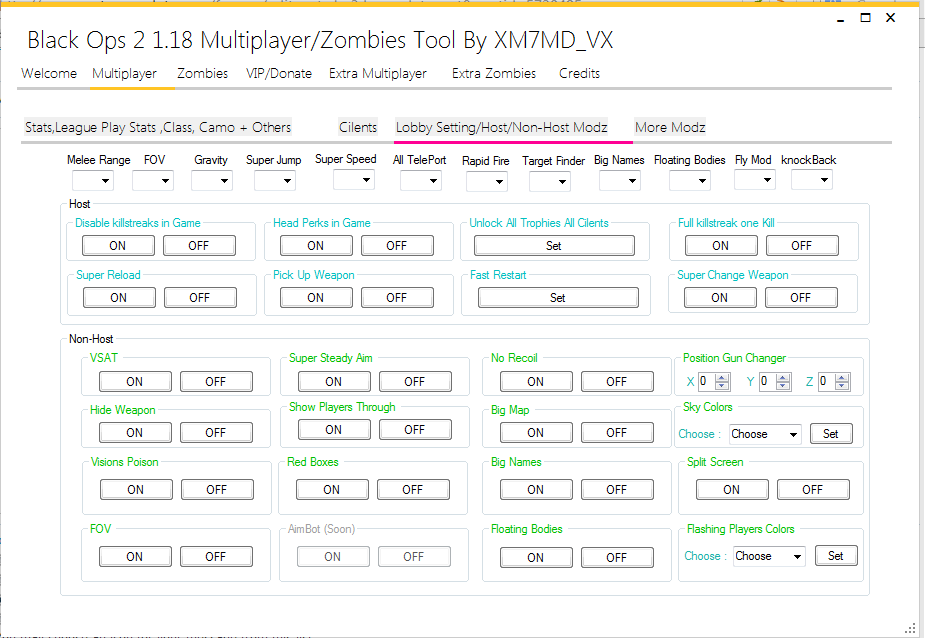Turn OFF Super Reload
This screenshot has width=925, height=638.
tap(200, 297)
